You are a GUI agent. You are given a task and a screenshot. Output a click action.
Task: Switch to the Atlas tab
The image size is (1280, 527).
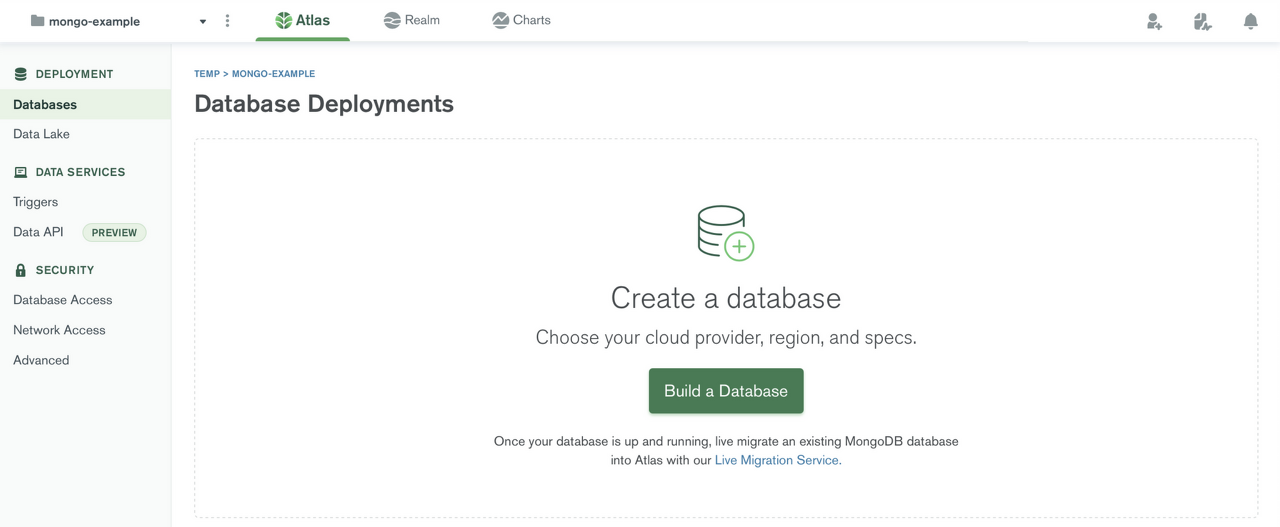point(302,20)
